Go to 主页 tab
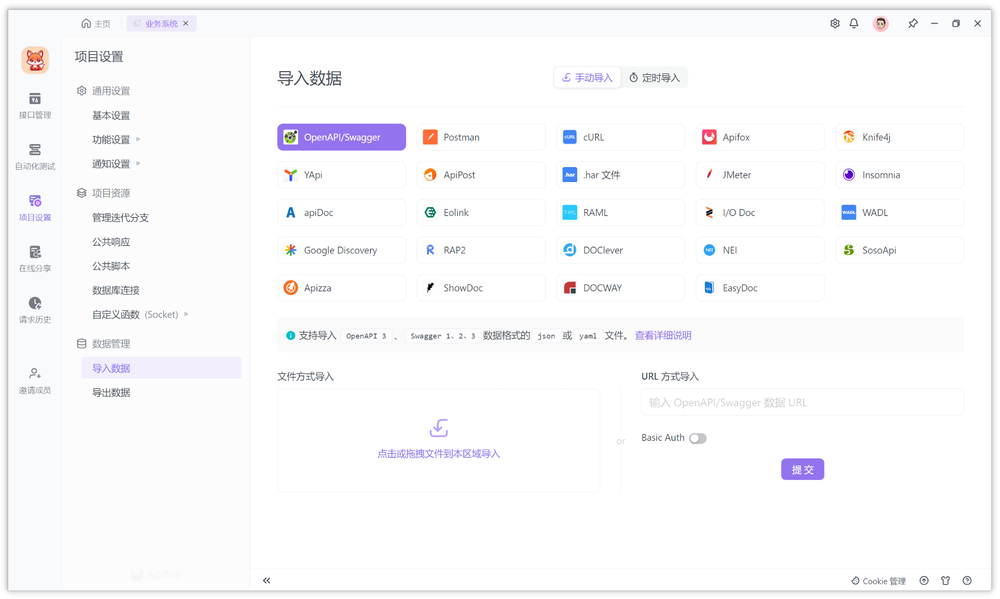 (x=96, y=24)
